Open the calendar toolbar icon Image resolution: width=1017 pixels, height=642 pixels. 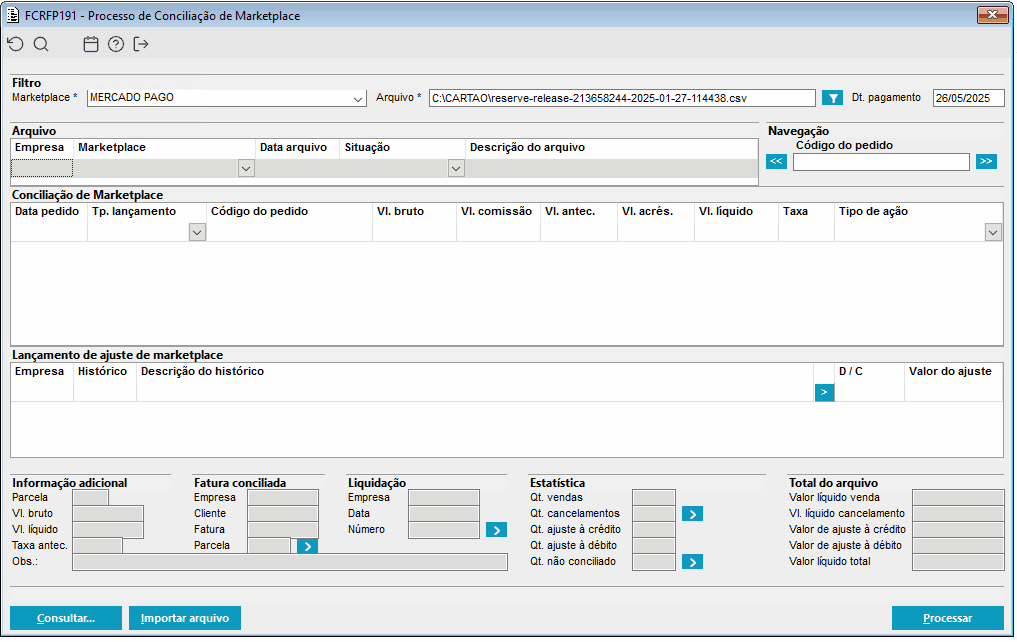[x=91, y=44]
